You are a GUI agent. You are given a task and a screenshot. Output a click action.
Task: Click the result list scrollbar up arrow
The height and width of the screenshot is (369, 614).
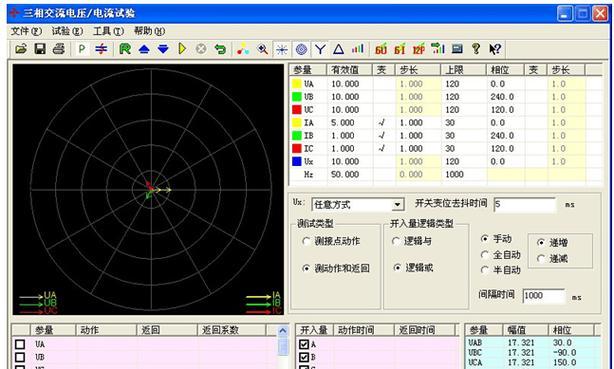coord(282,331)
